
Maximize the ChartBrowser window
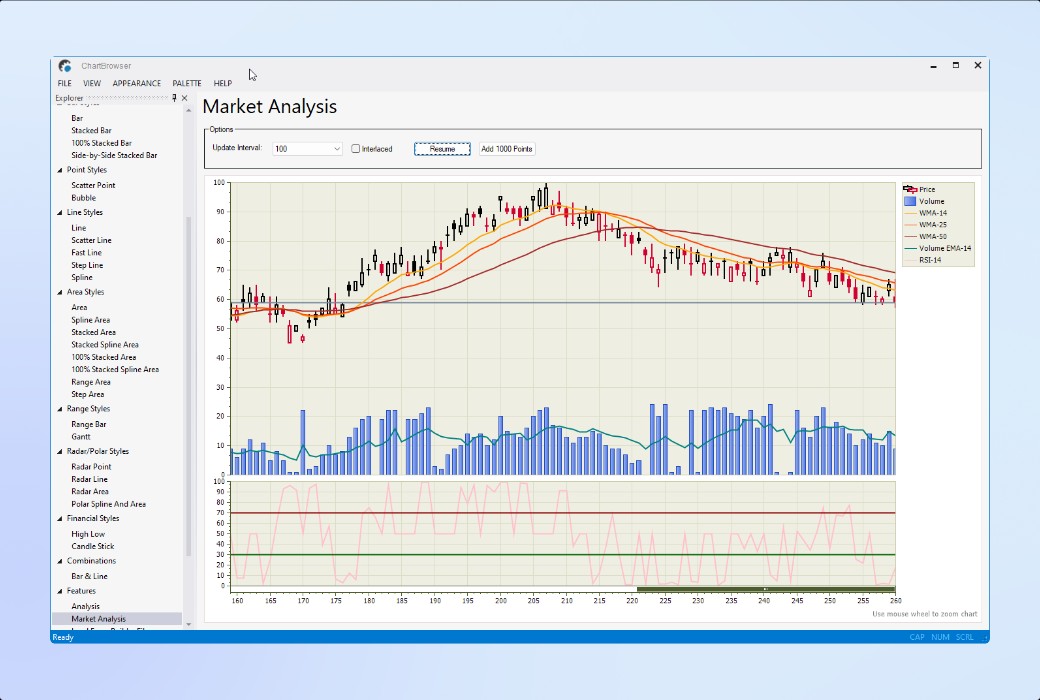coord(956,65)
